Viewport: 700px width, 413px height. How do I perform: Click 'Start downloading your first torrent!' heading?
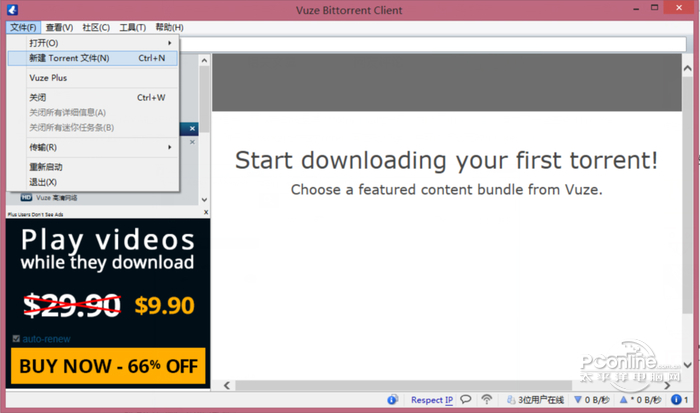pyautogui.click(x=446, y=160)
